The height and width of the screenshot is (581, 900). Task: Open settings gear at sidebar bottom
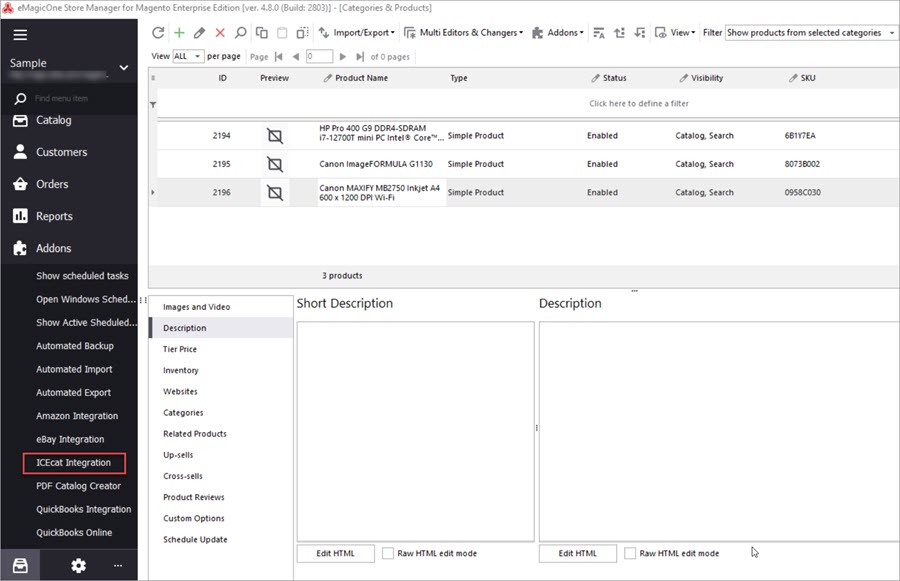78,565
